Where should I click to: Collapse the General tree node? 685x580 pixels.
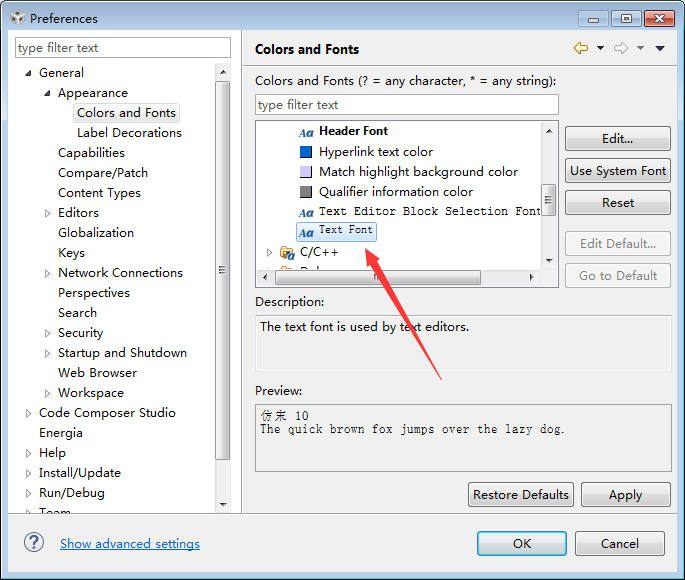coord(28,73)
